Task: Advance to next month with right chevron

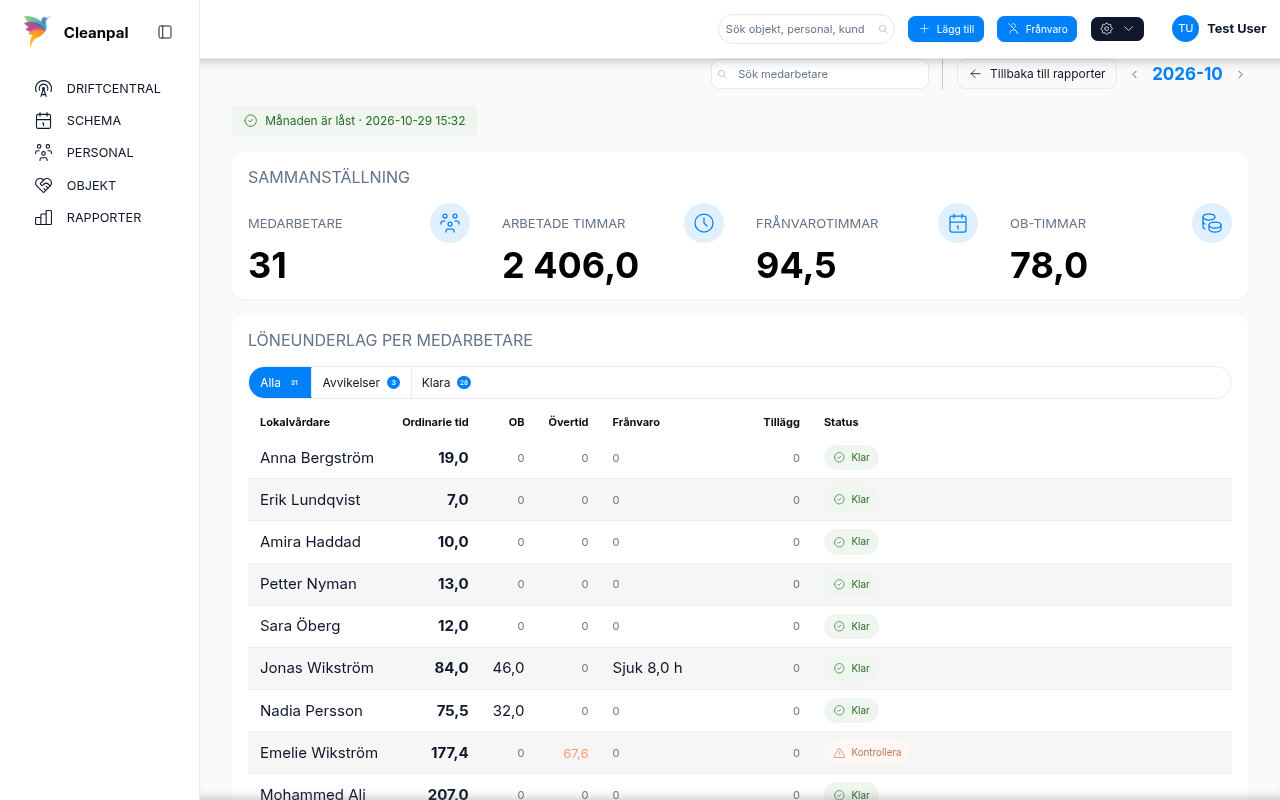Action: click(1240, 74)
